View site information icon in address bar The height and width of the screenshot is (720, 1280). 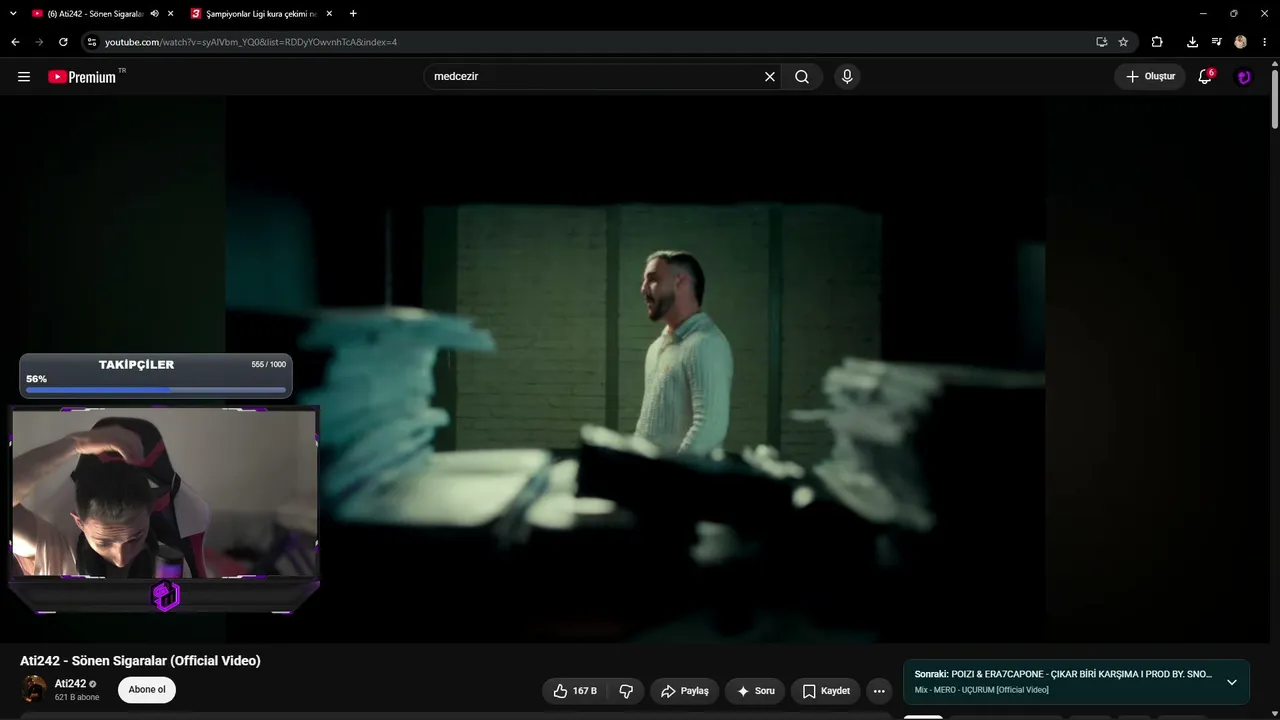pos(92,42)
